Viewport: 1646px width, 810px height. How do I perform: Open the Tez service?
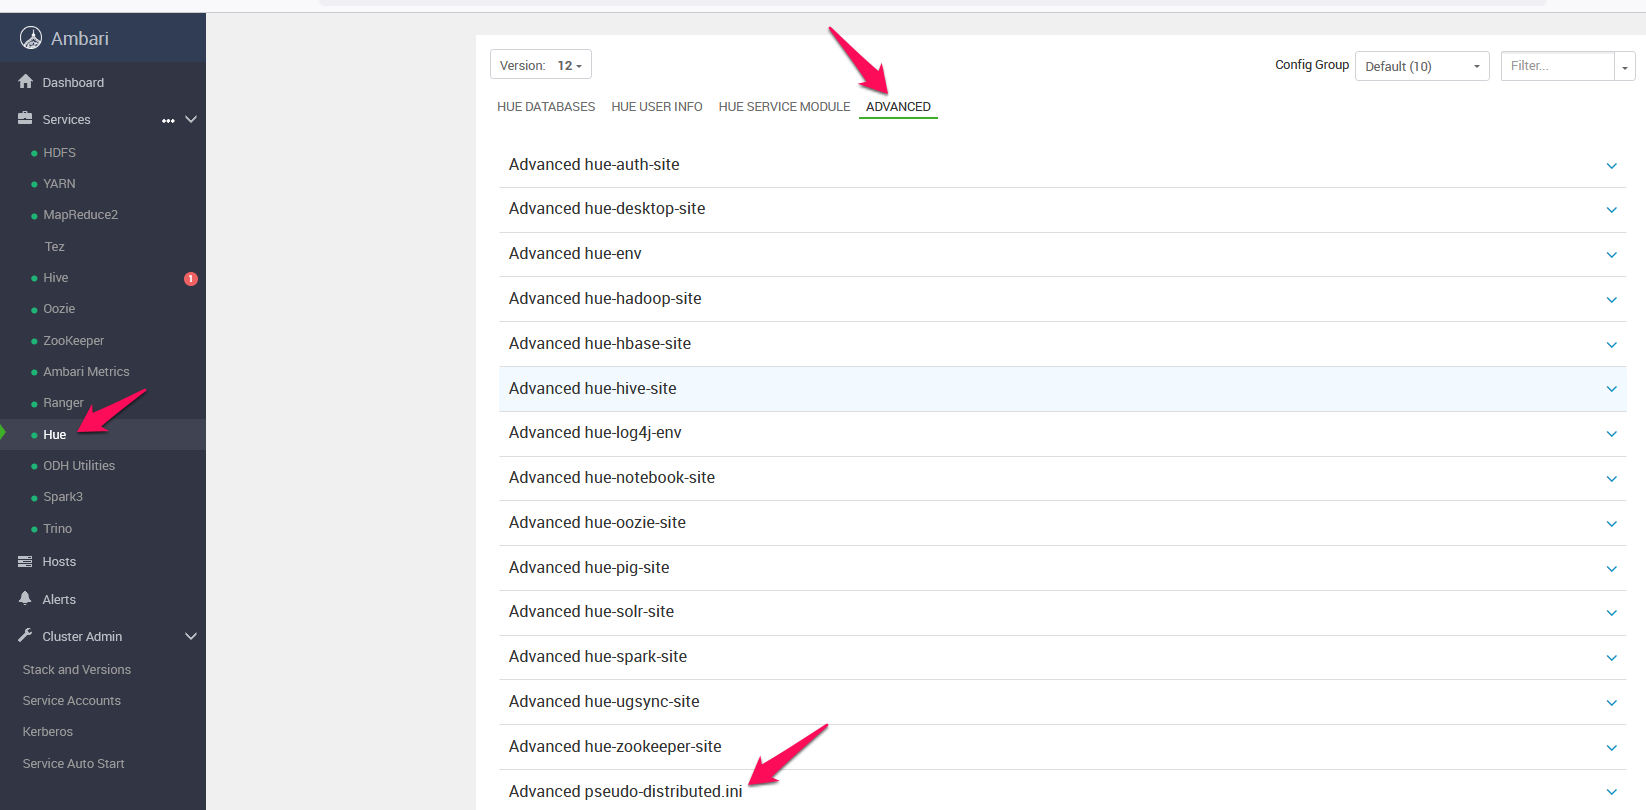[x=54, y=247]
